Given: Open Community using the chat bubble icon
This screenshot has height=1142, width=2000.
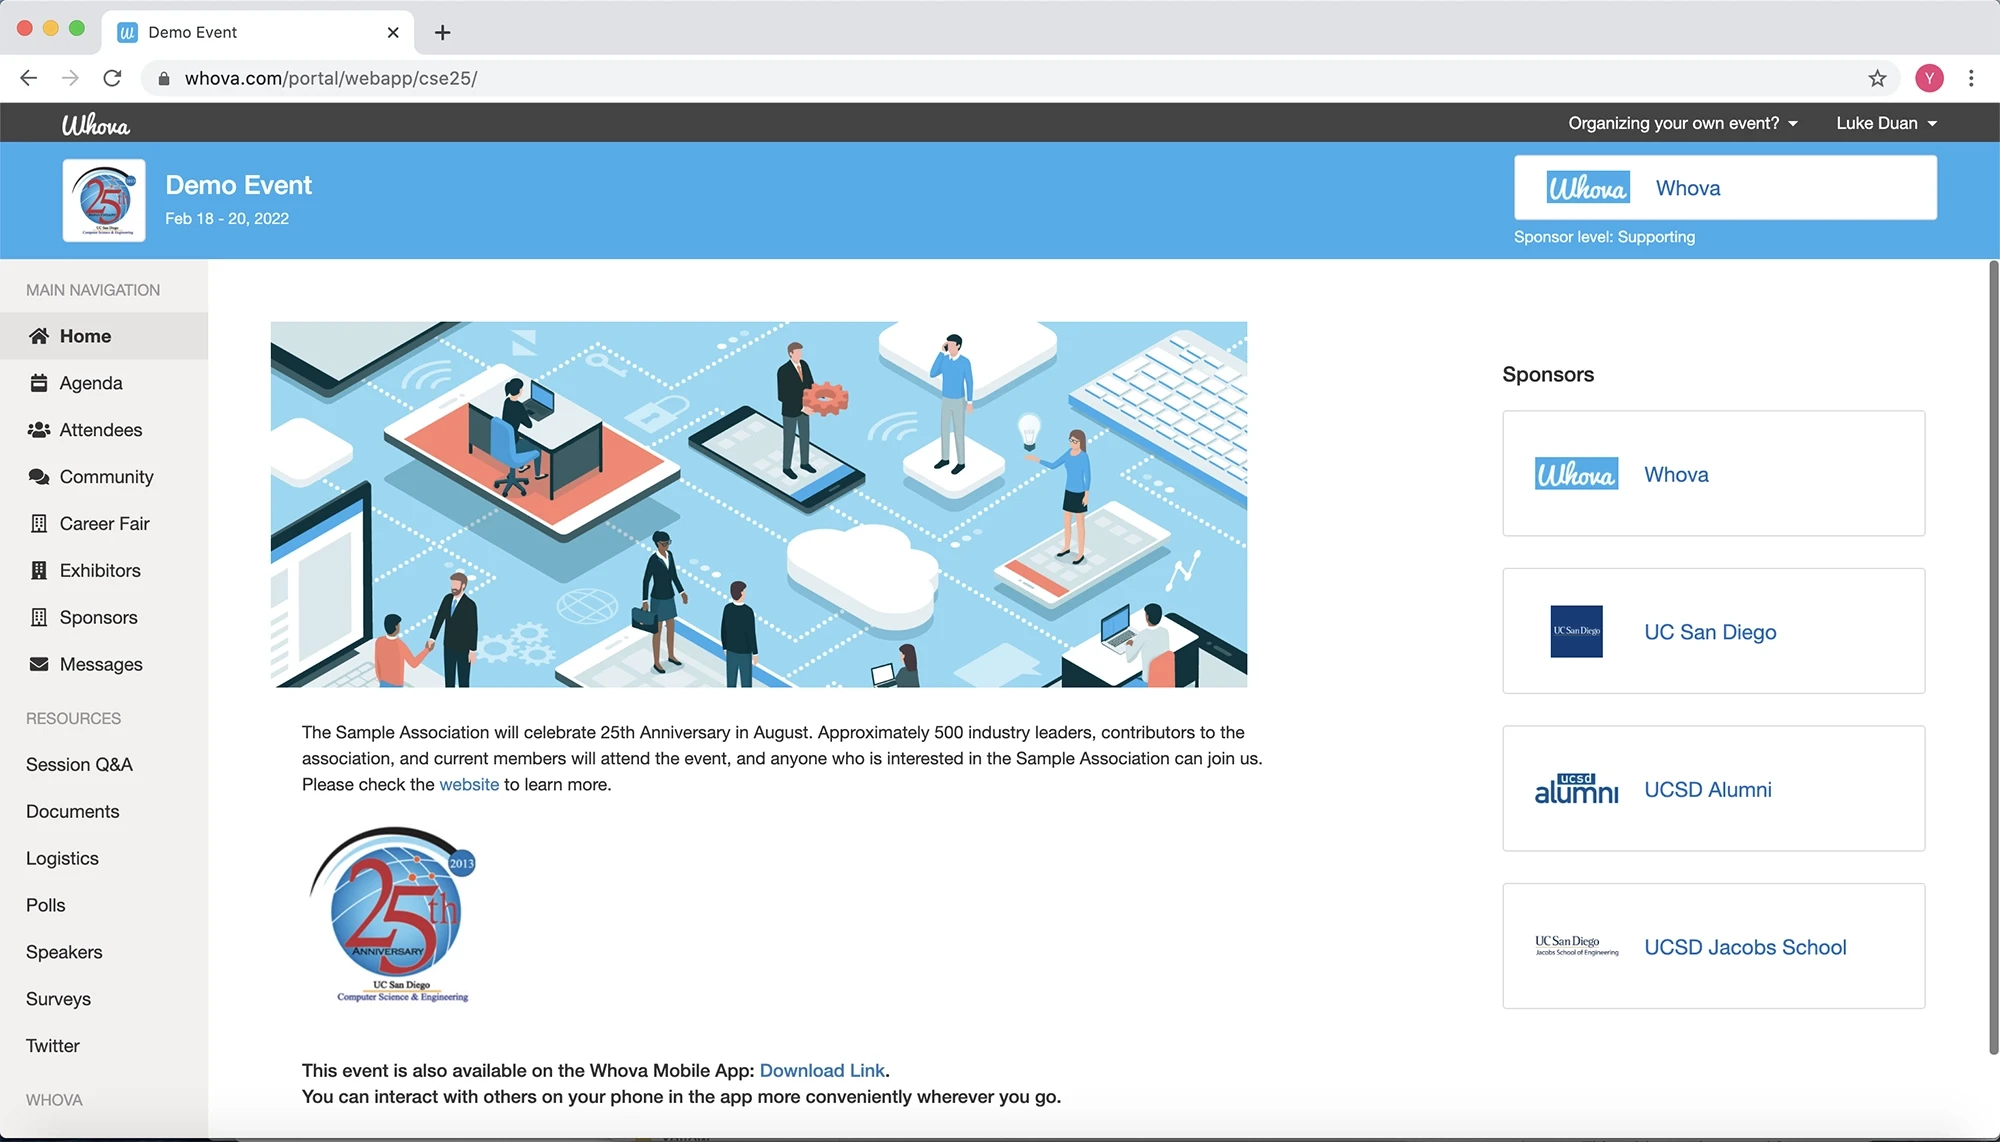Looking at the screenshot, I should 39,477.
